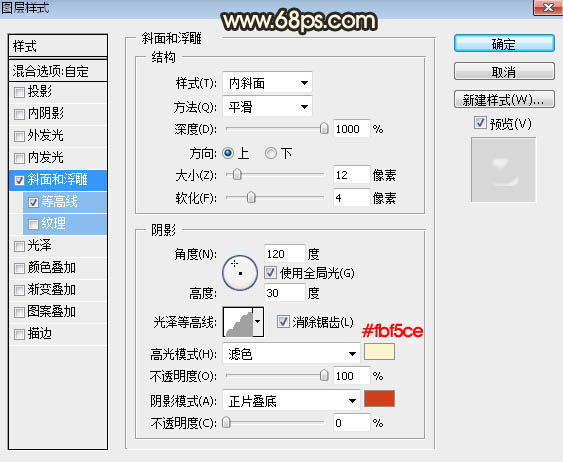Enable the 内发光 checkbox

click(x=19, y=158)
